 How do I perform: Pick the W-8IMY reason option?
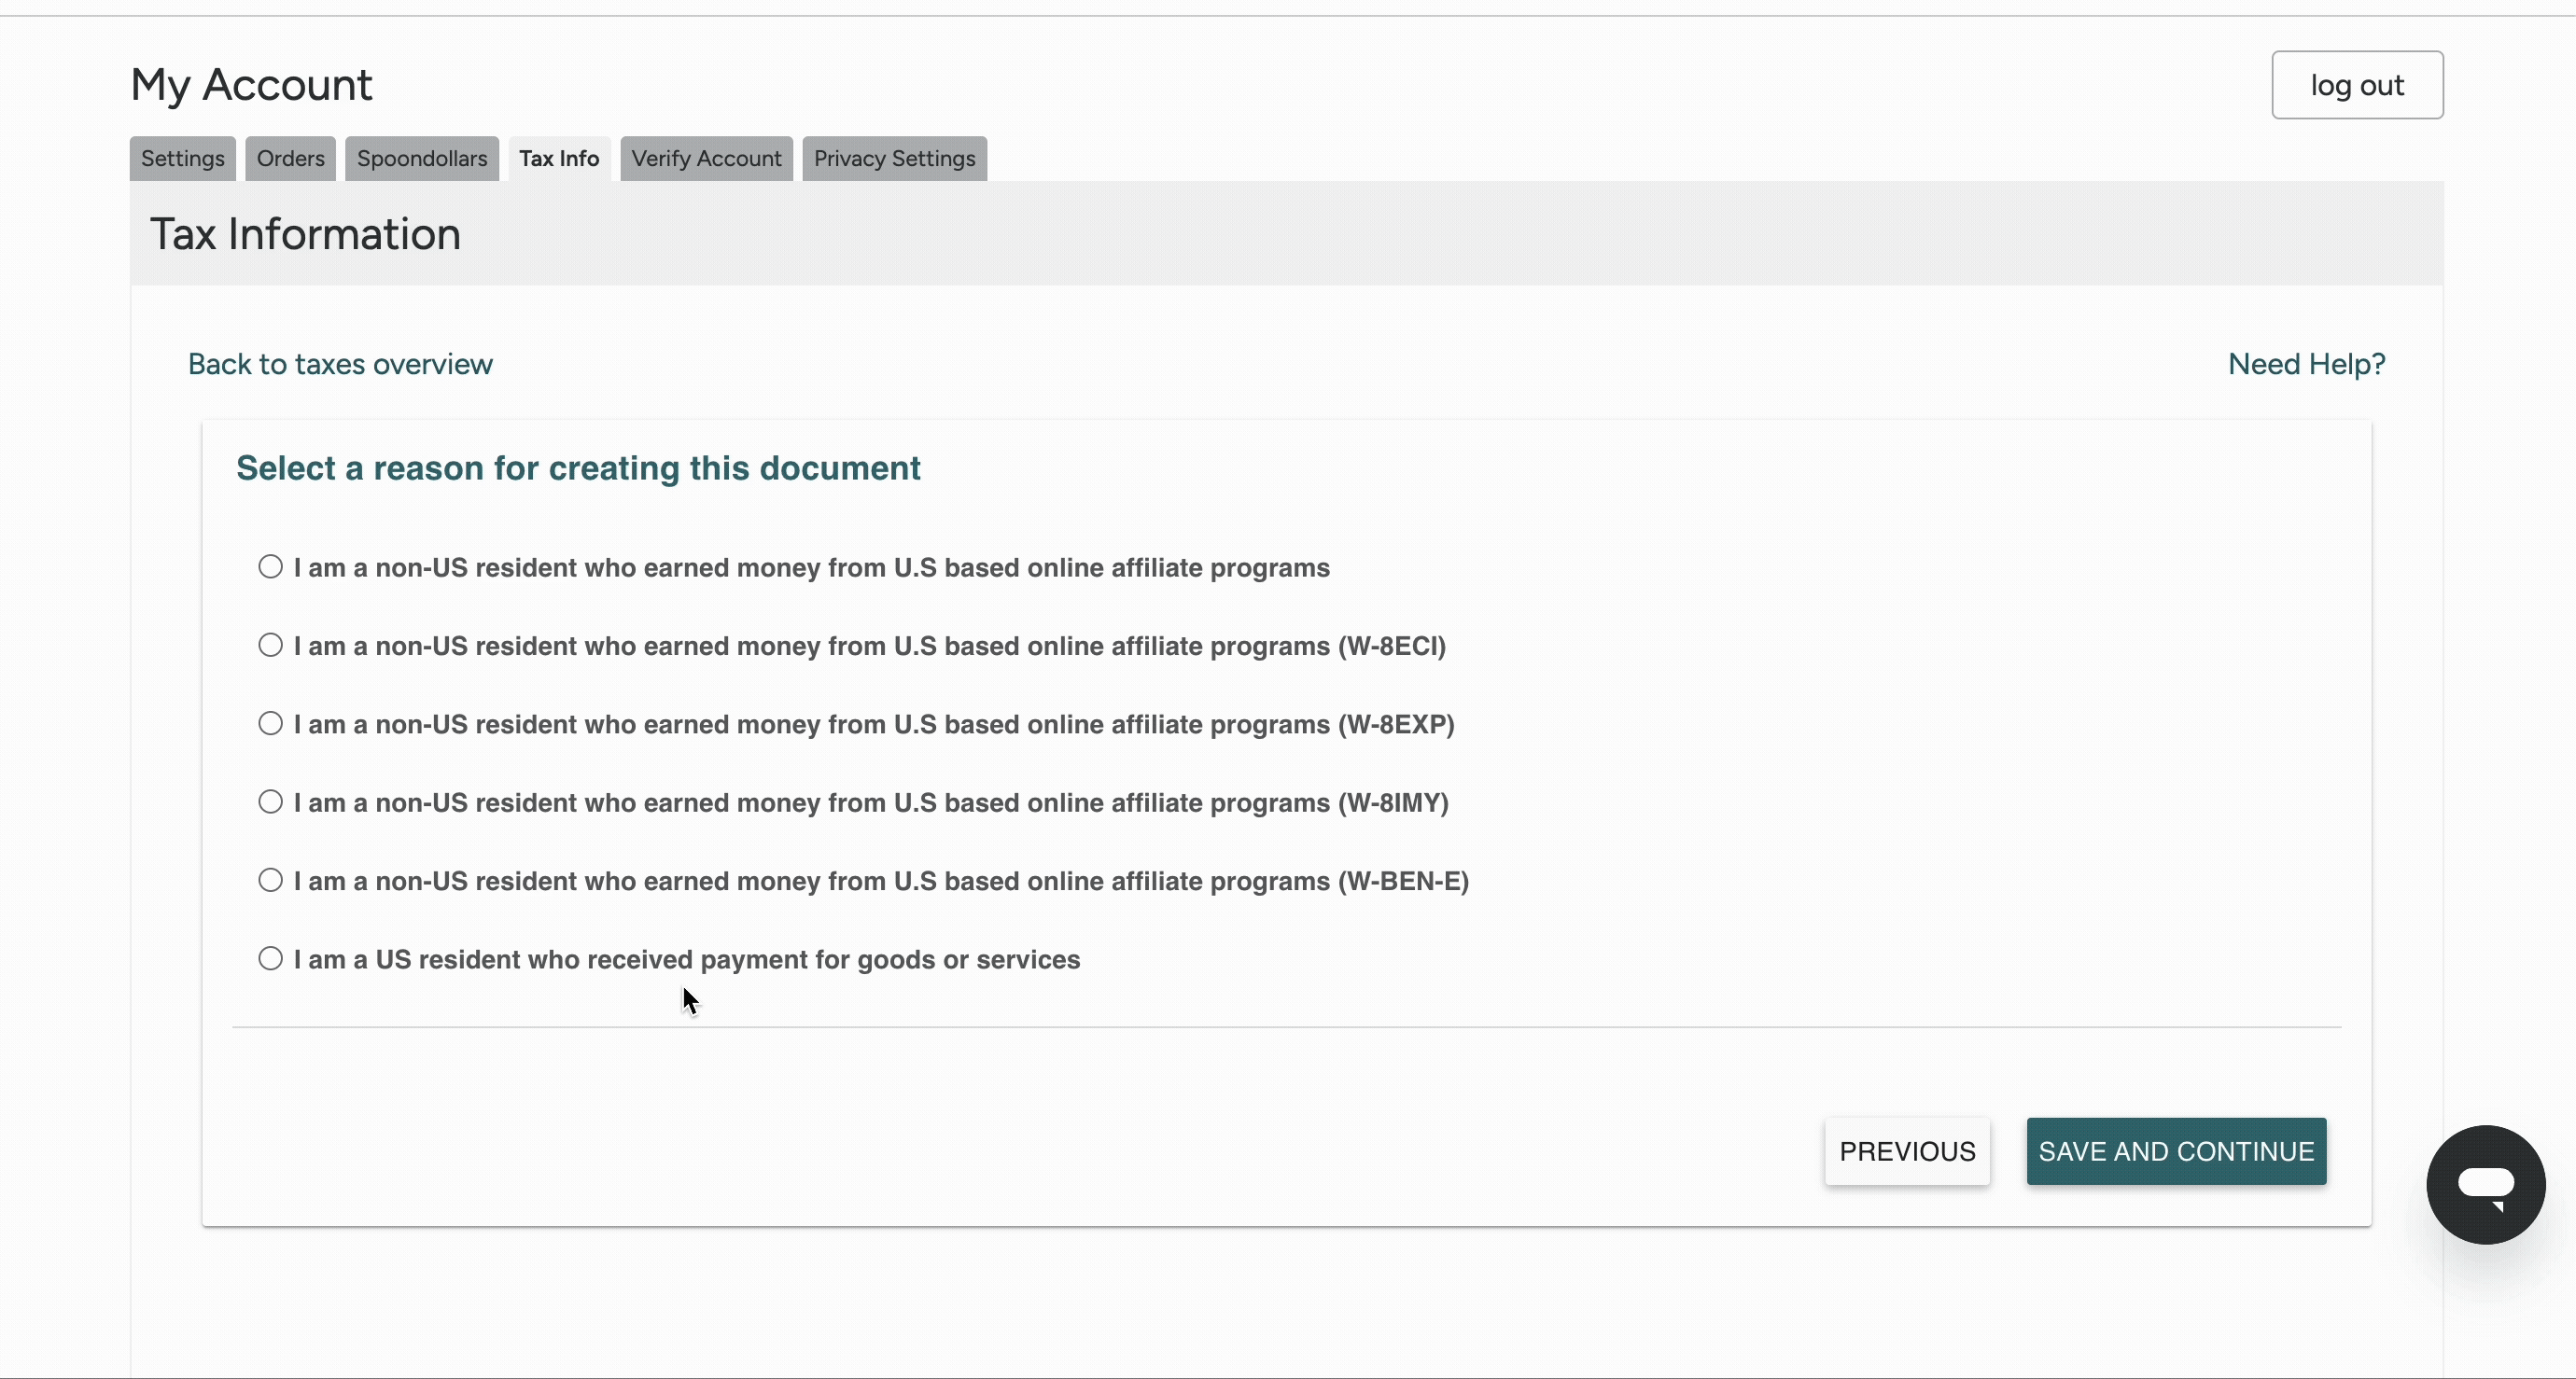[x=270, y=802]
